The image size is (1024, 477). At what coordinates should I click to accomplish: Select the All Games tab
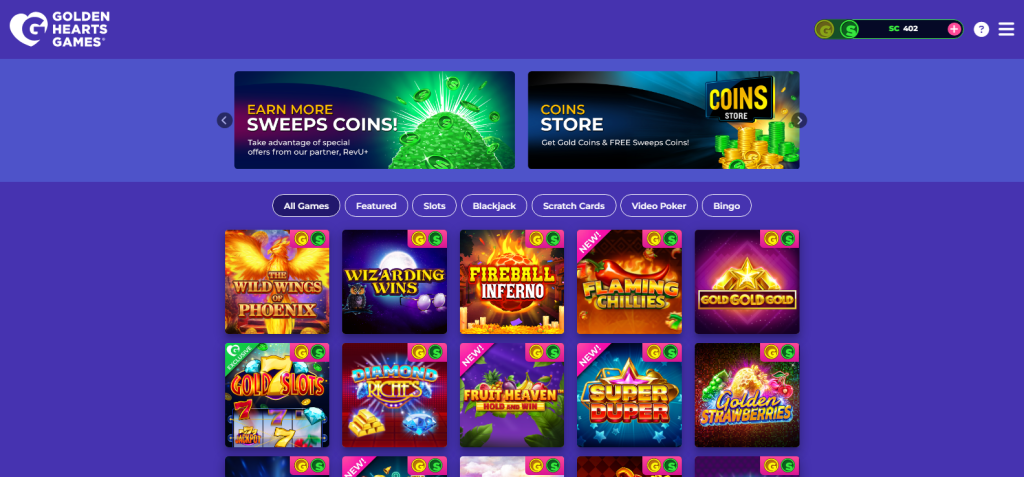tap(306, 206)
